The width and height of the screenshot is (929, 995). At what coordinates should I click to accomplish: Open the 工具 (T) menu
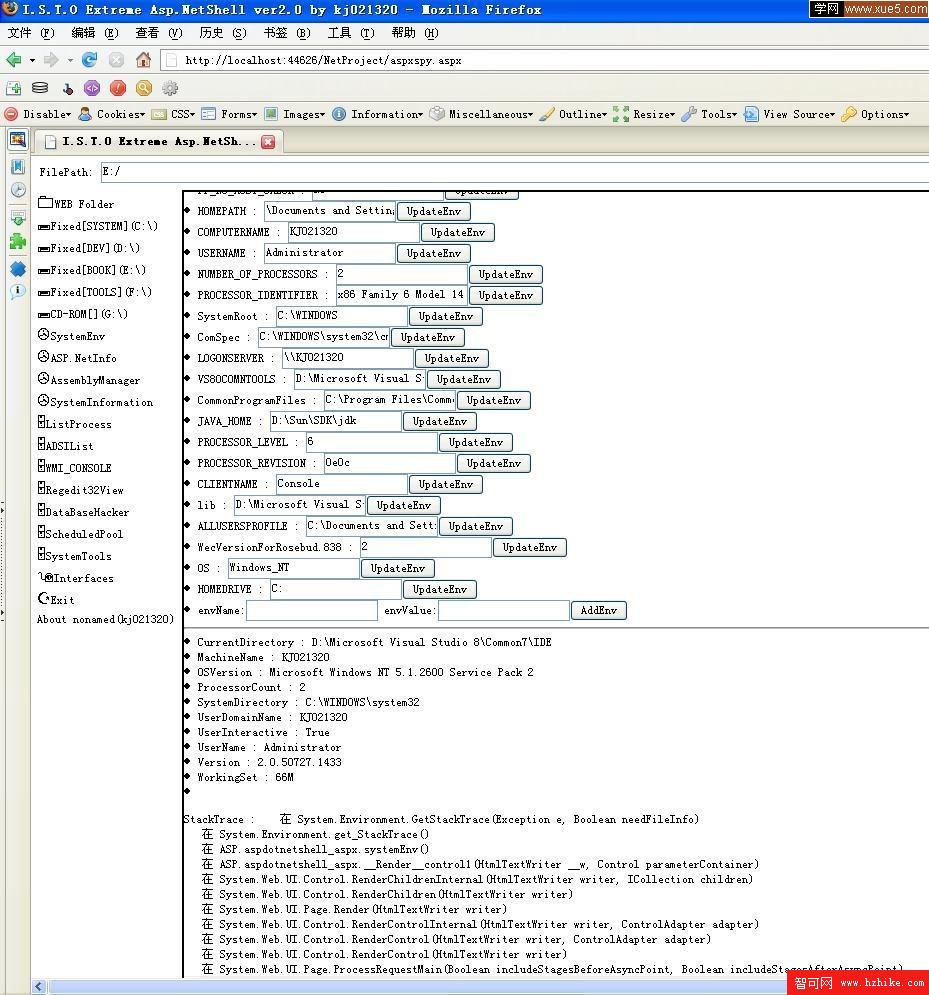tap(351, 33)
